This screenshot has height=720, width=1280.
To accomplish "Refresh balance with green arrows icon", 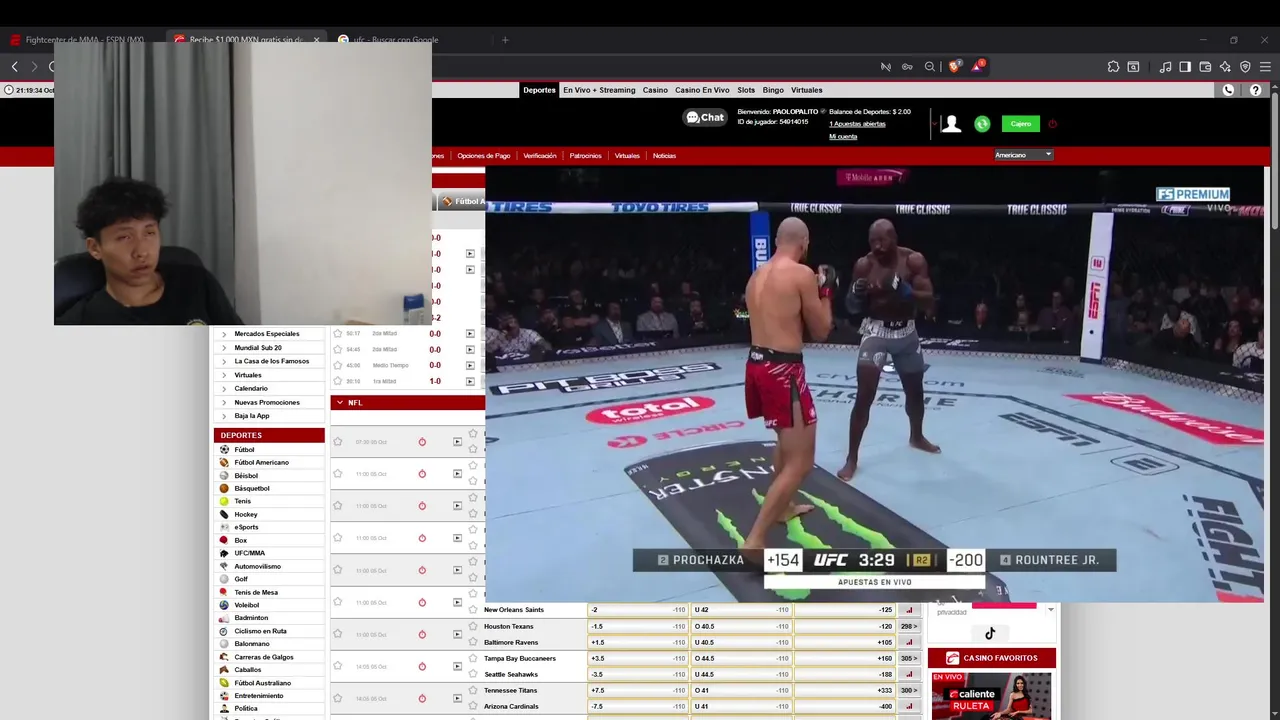I will (x=982, y=124).
